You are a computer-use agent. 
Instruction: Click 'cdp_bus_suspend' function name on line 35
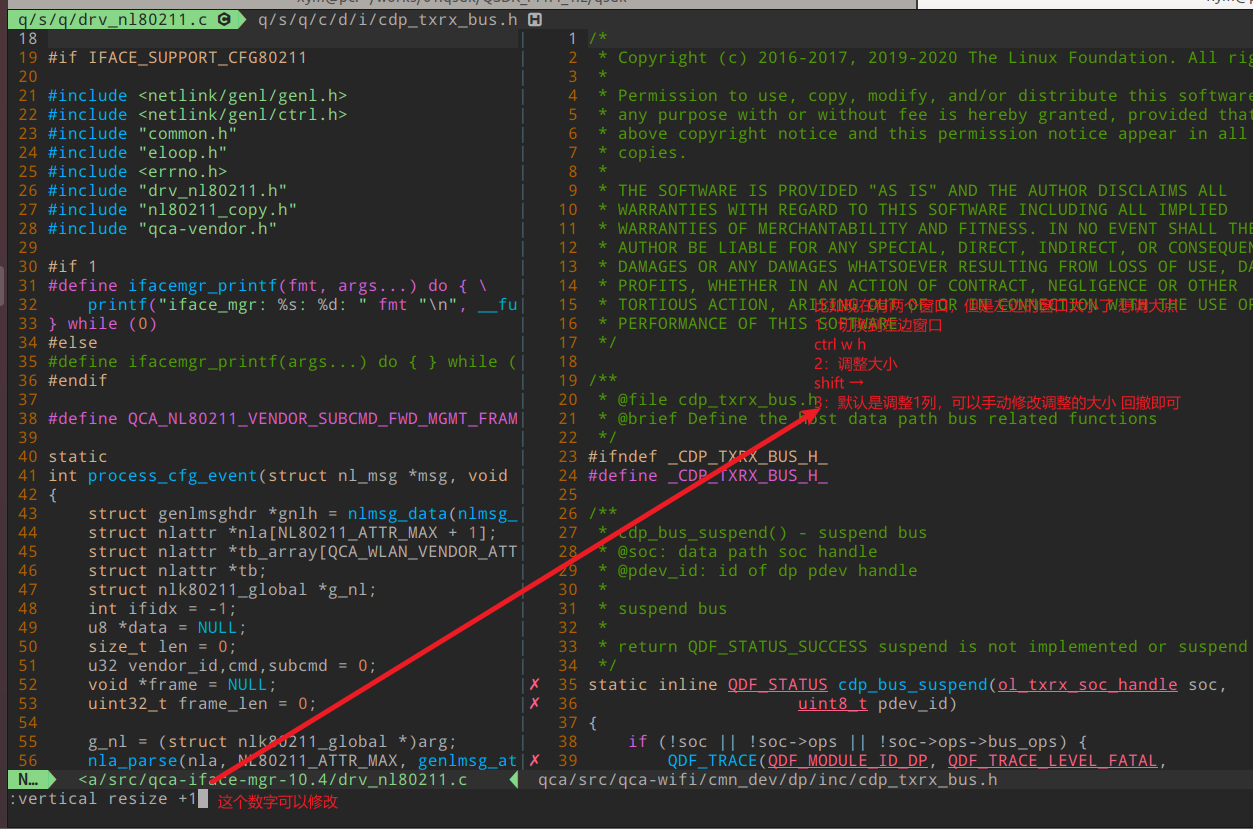913,685
